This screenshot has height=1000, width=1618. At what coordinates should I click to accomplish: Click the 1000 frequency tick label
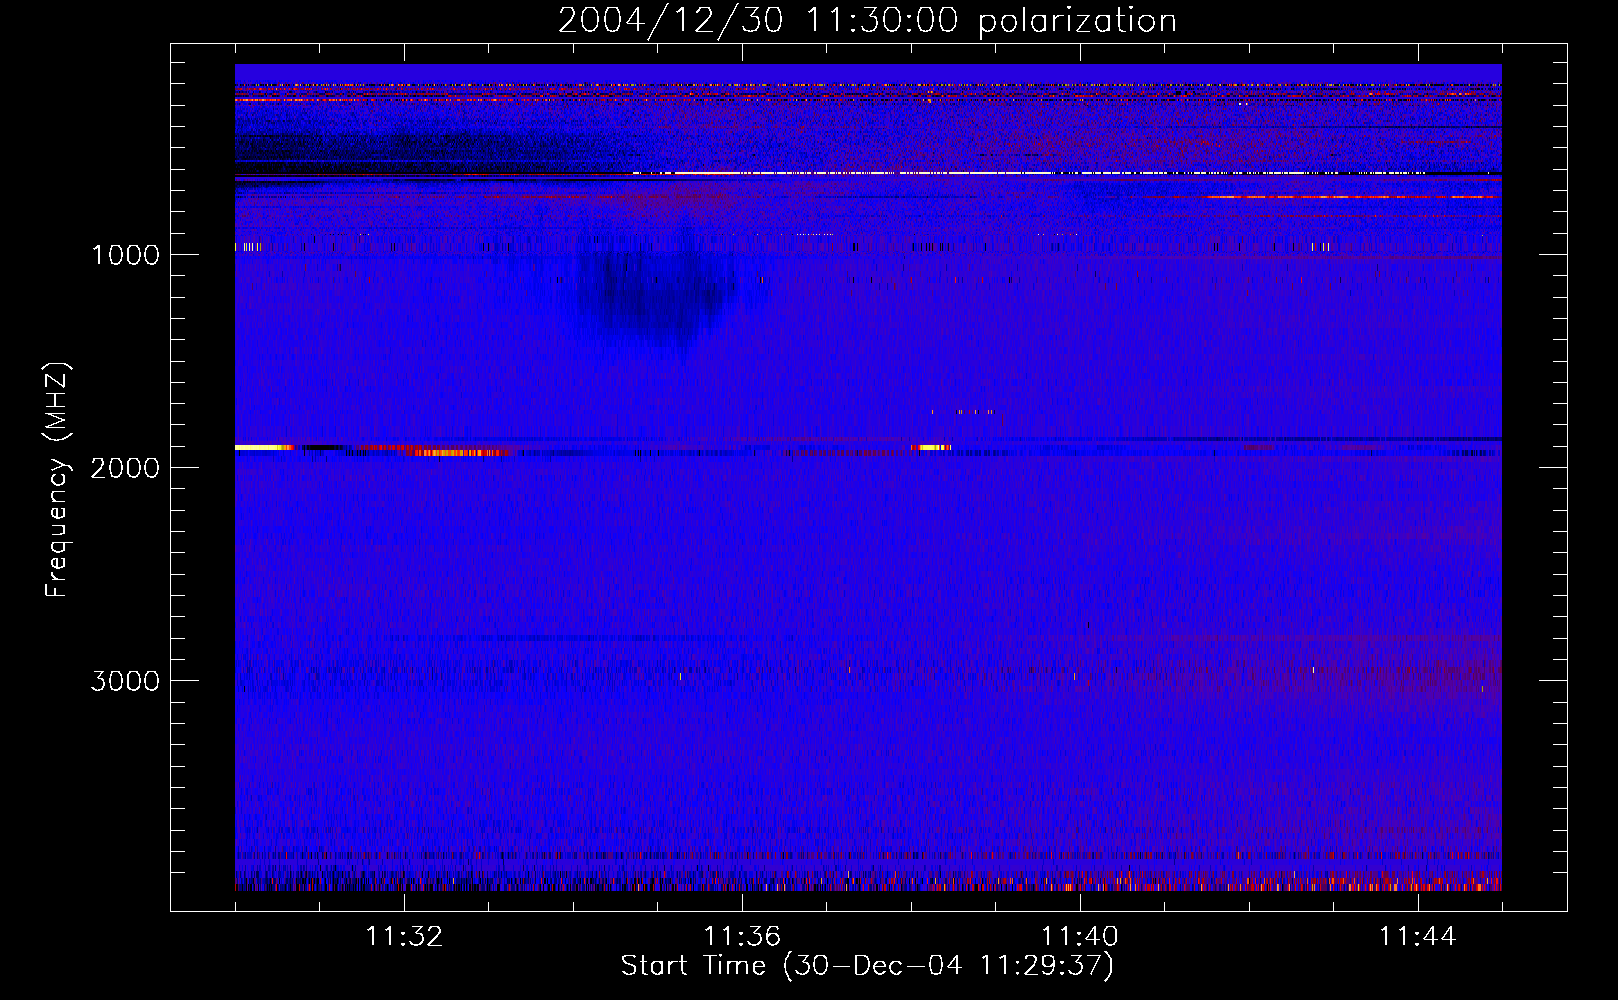tap(125, 255)
